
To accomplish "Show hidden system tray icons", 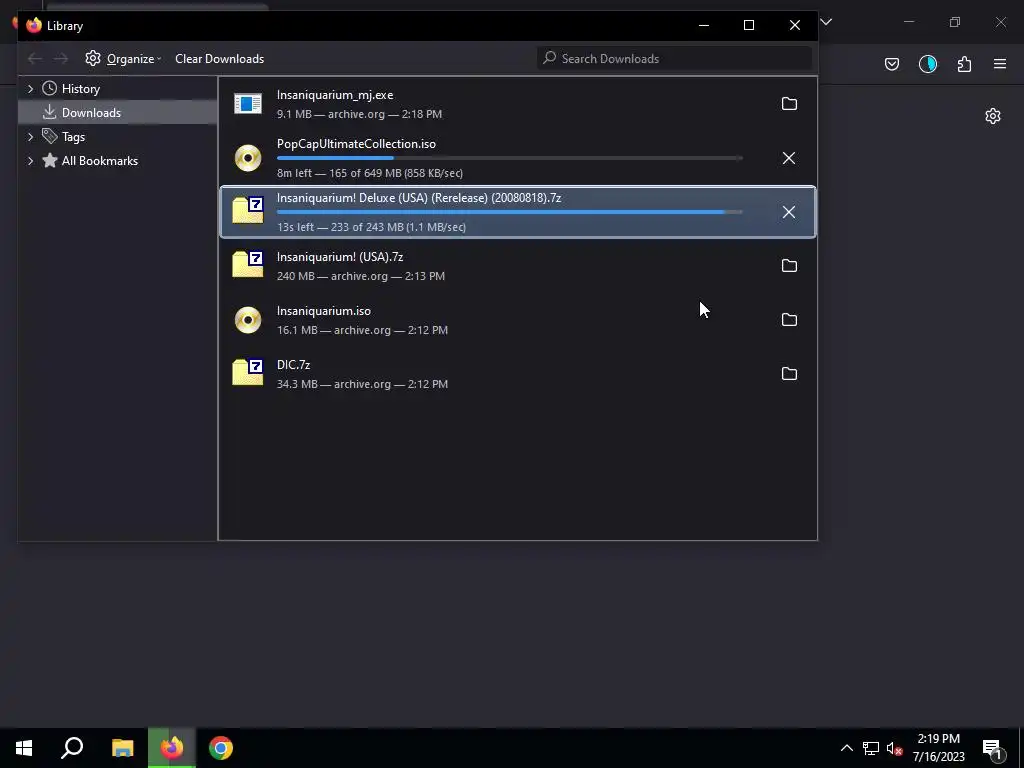I will [846, 748].
